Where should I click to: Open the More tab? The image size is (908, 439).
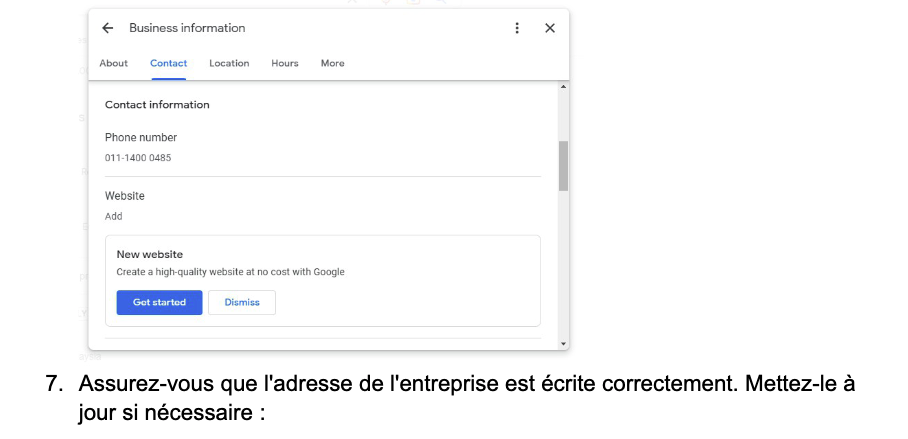(x=333, y=63)
